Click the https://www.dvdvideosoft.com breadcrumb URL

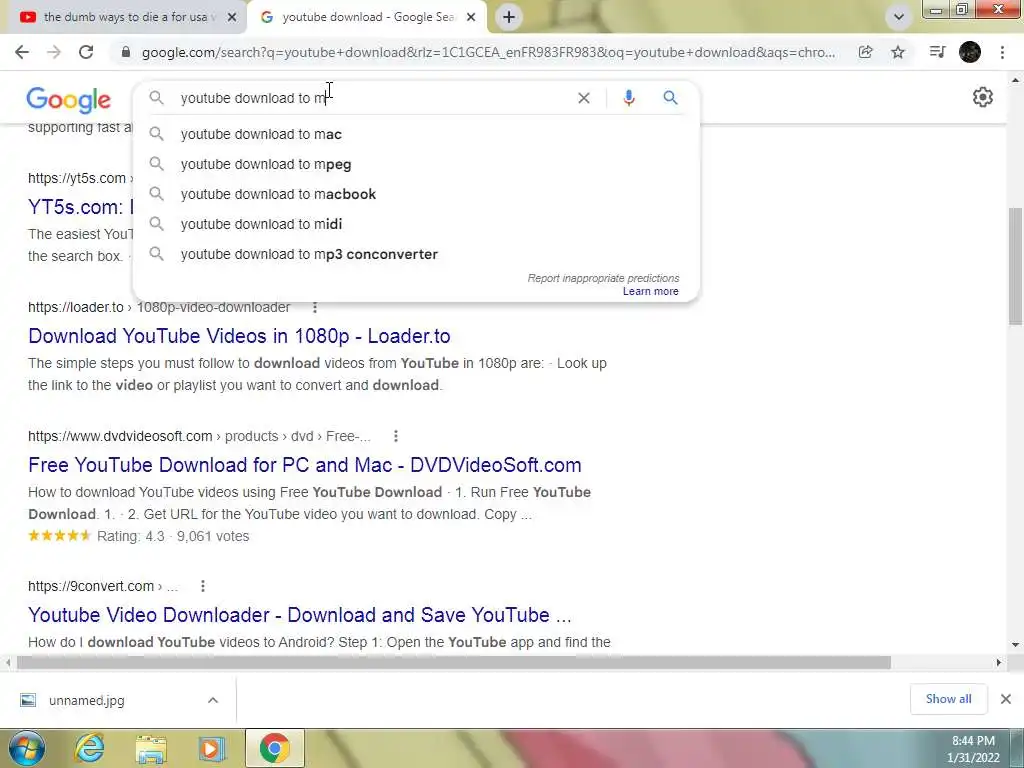[120, 436]
